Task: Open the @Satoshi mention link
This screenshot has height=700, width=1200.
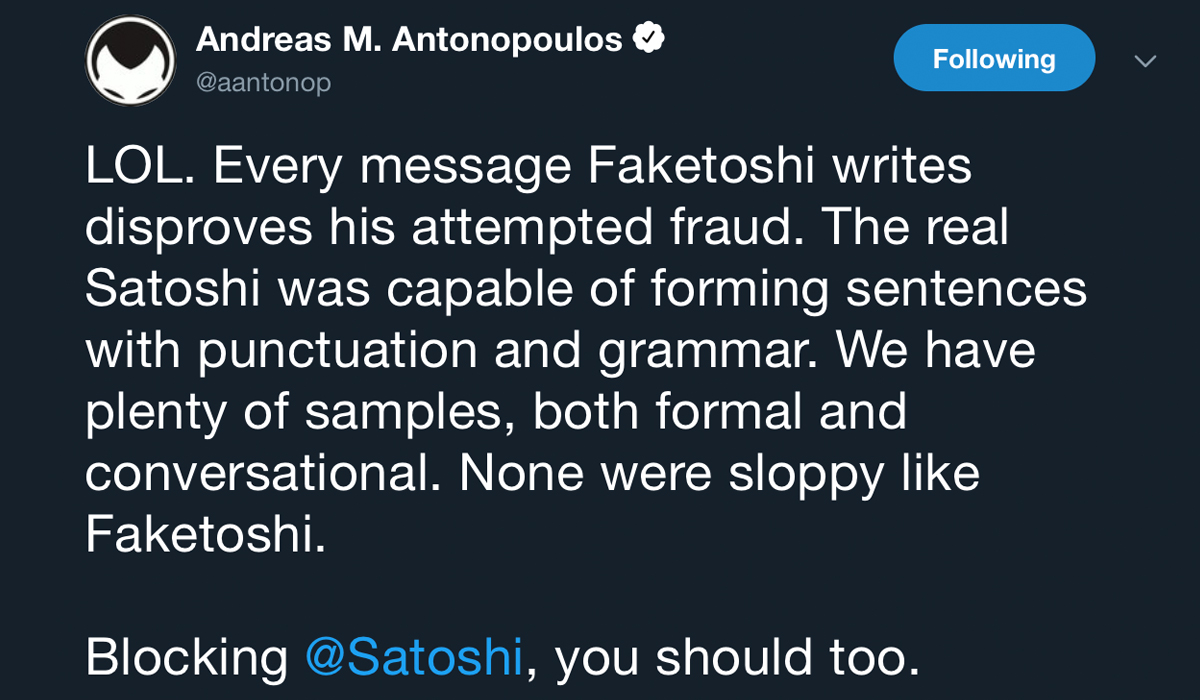Action: coord(414,656)
